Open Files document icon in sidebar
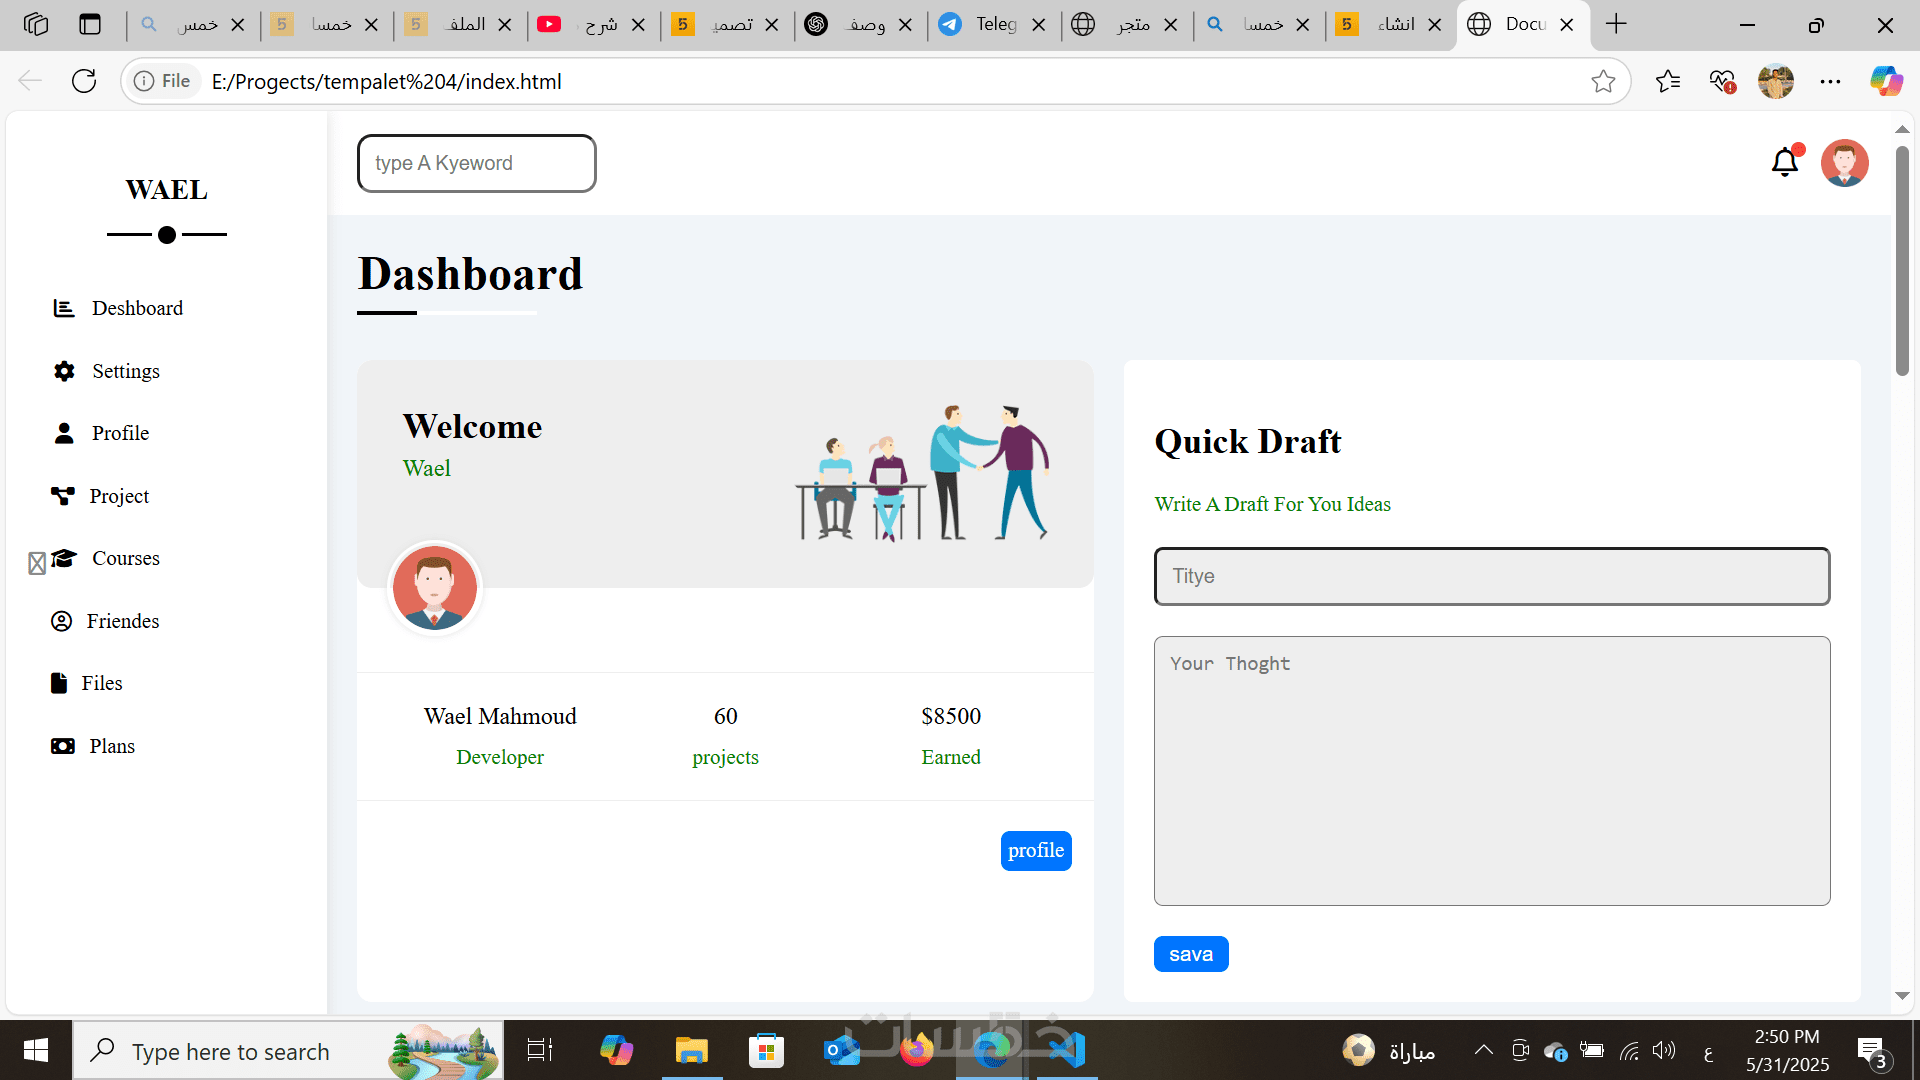This screenshot has width=1920, height=1080. coord(59,683)
